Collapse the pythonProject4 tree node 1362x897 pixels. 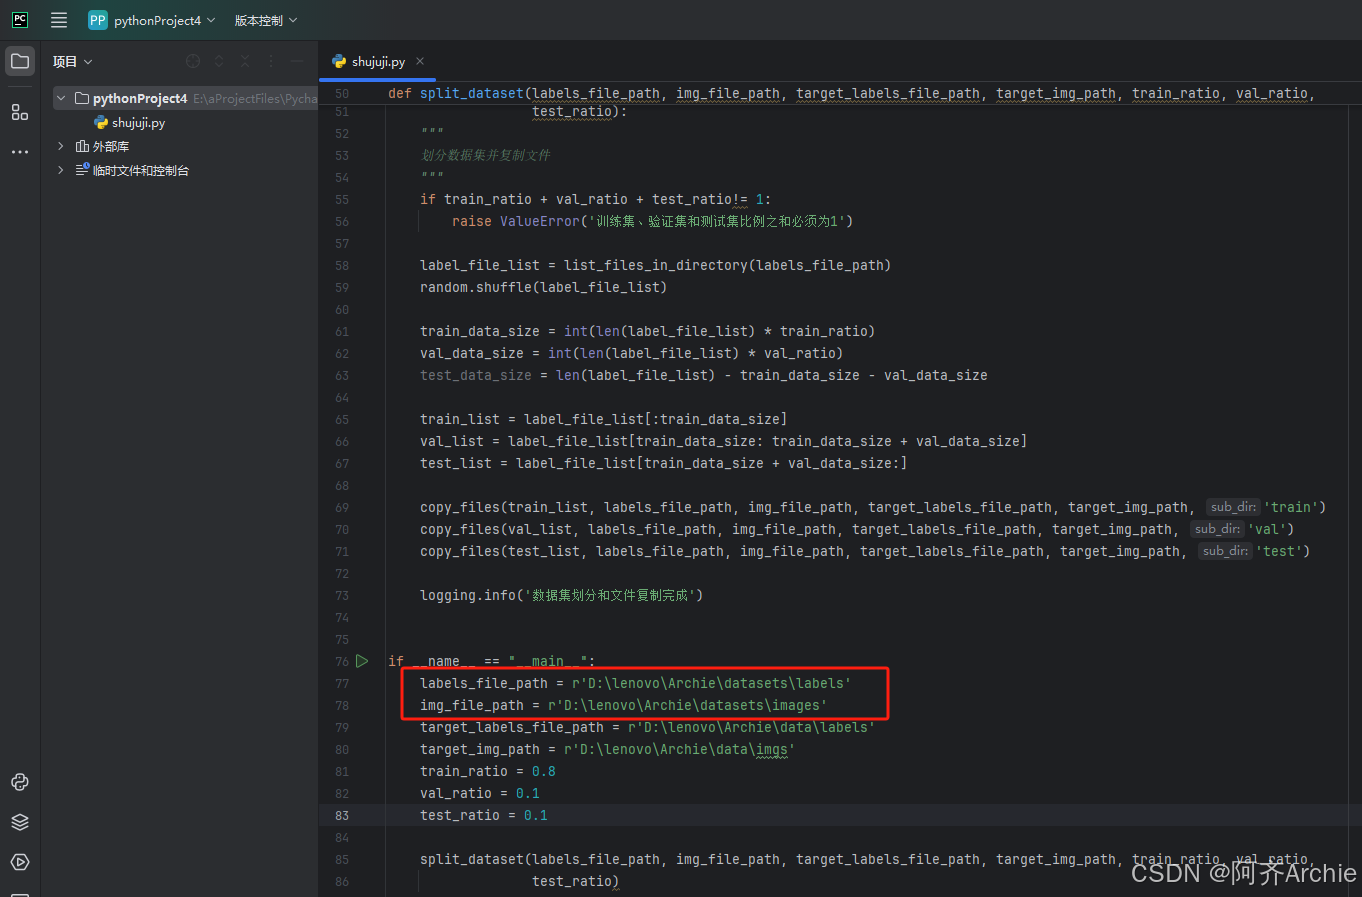[60, 98]
